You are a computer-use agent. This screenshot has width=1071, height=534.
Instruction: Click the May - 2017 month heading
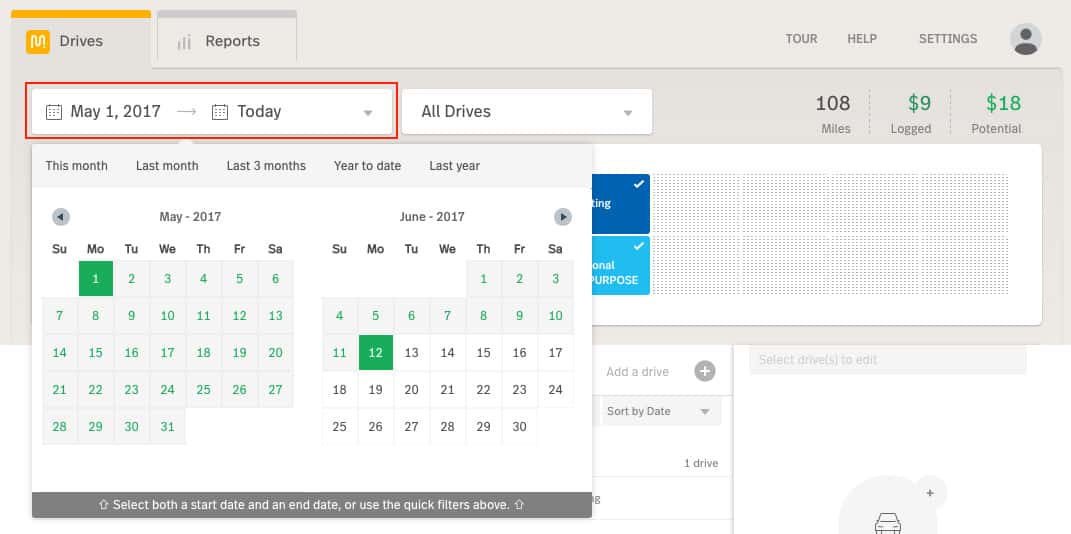tap(190, 217)
